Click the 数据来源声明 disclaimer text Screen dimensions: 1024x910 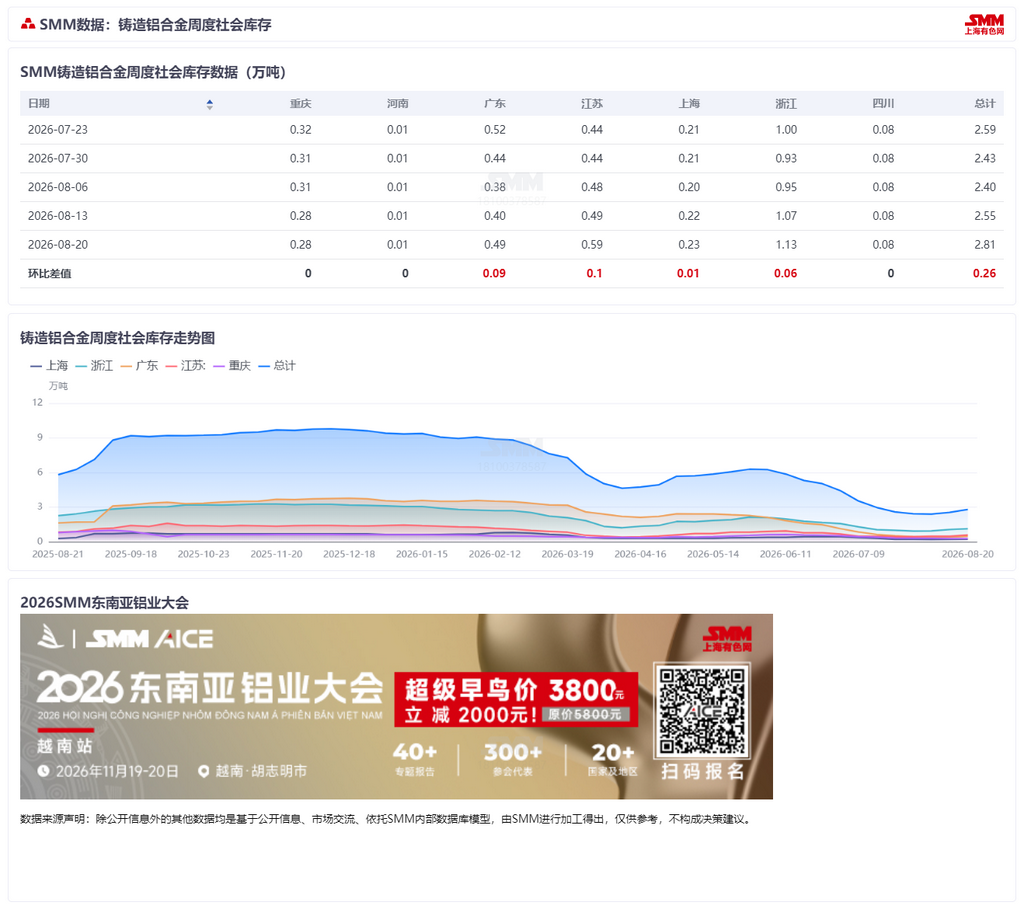click(387, 819)
